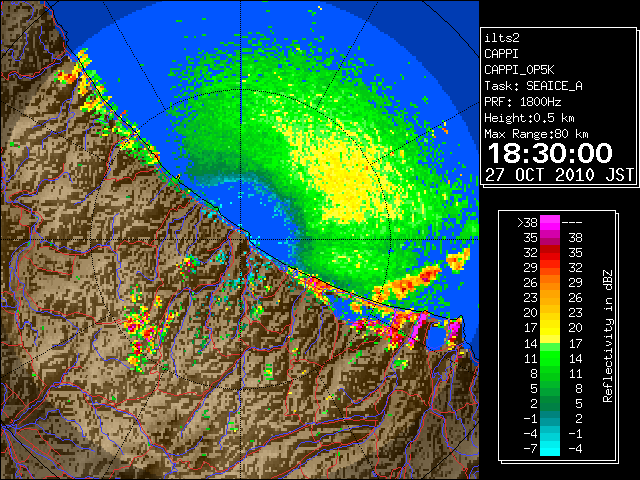Select the "PRF: 1800Hz" text
This screenshot has width=640, height=480.
point(523,102)
